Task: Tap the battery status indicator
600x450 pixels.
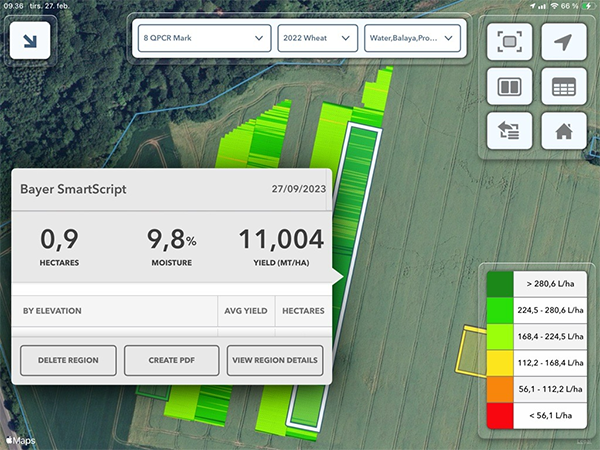Action: pyautogui.click(x=587, y=6)
